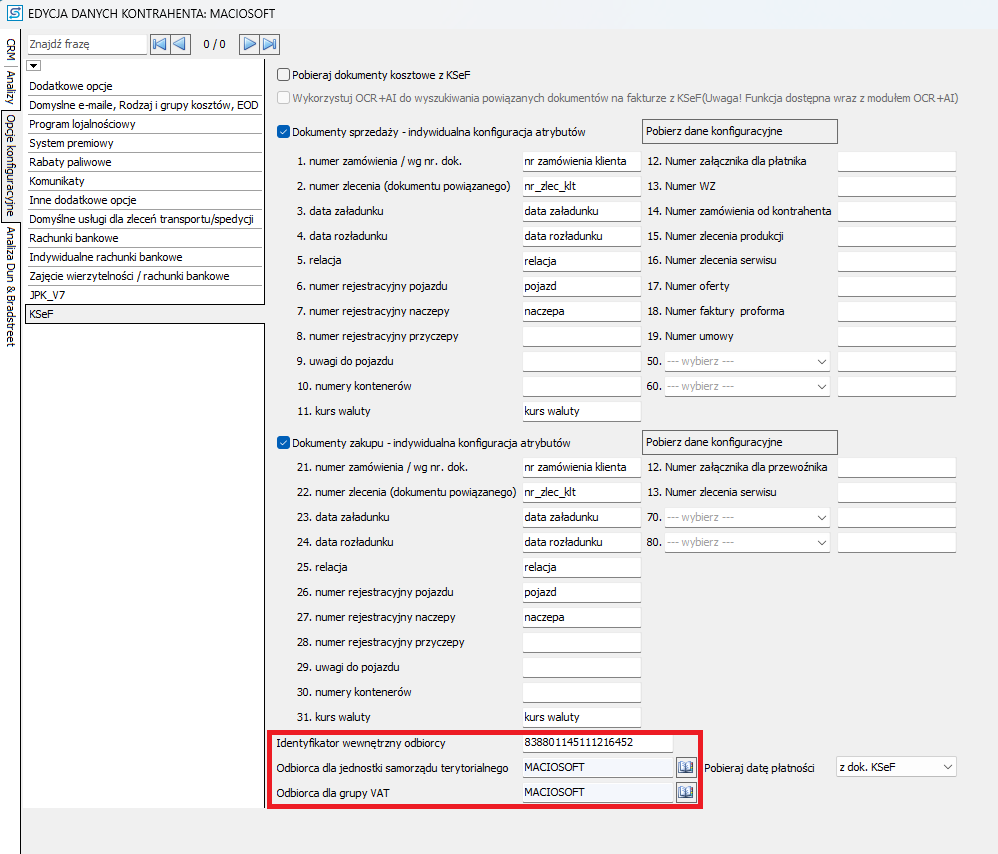Open Indywidualne rachunki bankowe section
Viewport: 998px width, 854px height.
[x=144, y=257]
